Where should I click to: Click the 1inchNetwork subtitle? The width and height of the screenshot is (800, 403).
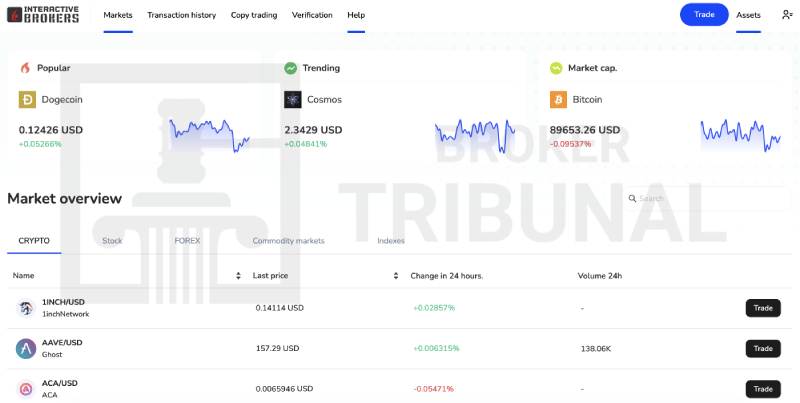65,314
